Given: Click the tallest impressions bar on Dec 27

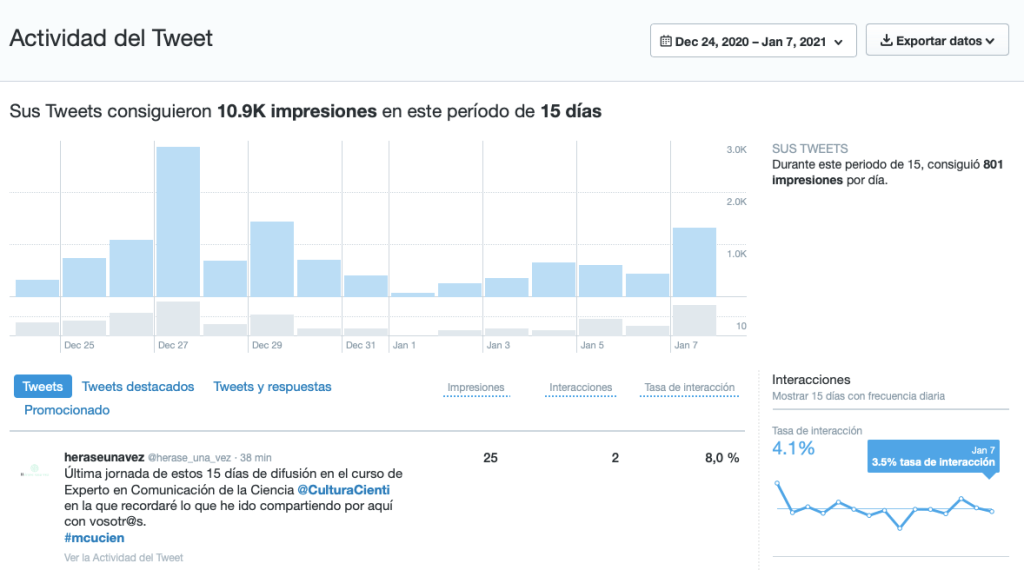Looking at the screenshot, I should click(x=178, y=222).
